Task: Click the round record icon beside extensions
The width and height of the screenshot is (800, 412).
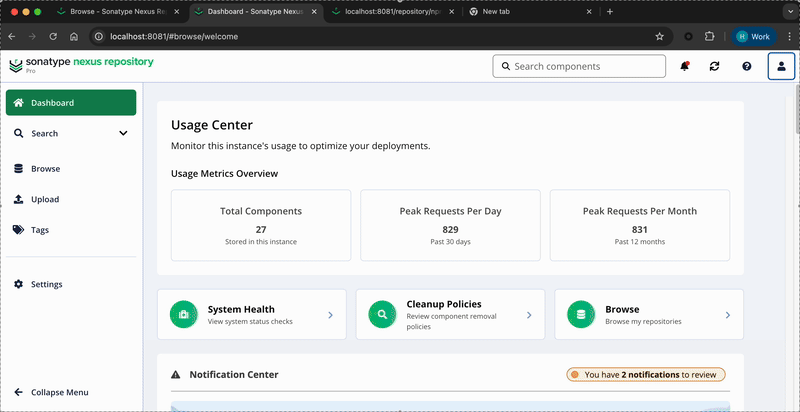Action: (688, 37)
